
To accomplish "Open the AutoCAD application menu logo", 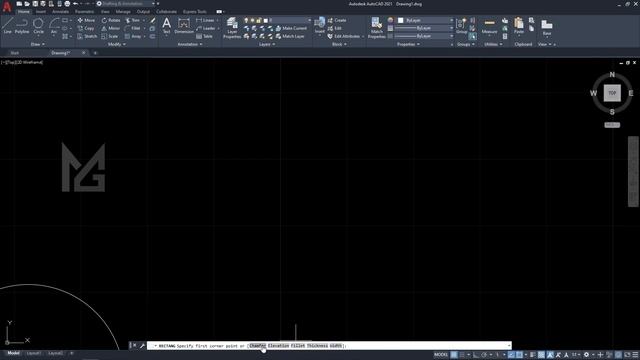I will pos(7,6).
